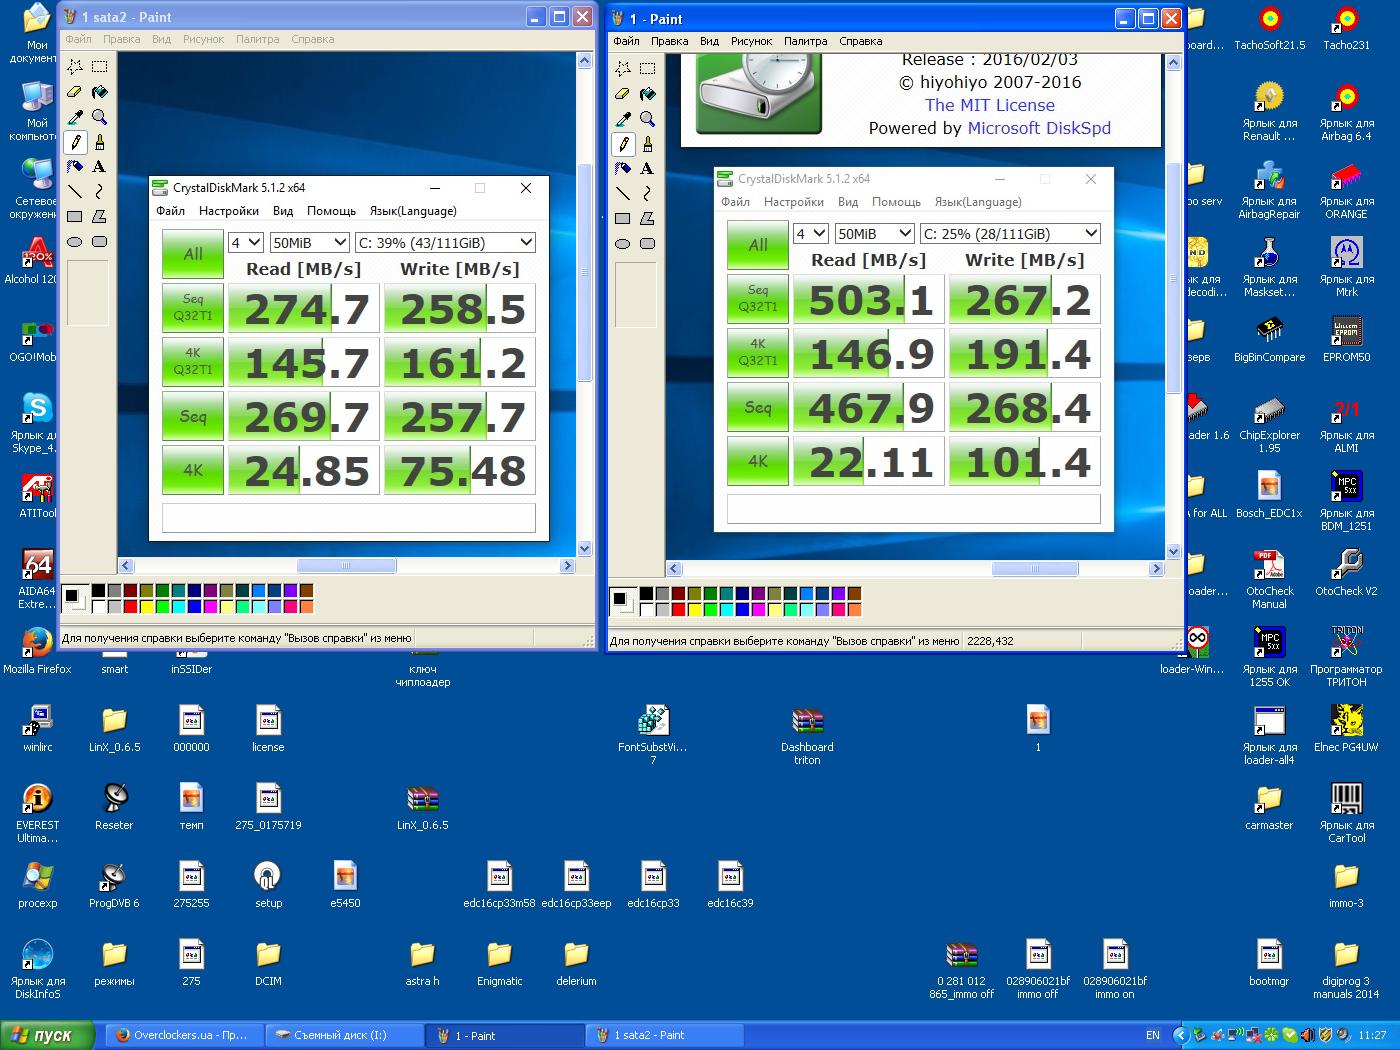The width and height of the screenshot is (1400, 1050).
Task: Select the OtoCheck V2 desktop icon
Action: 1346,573
